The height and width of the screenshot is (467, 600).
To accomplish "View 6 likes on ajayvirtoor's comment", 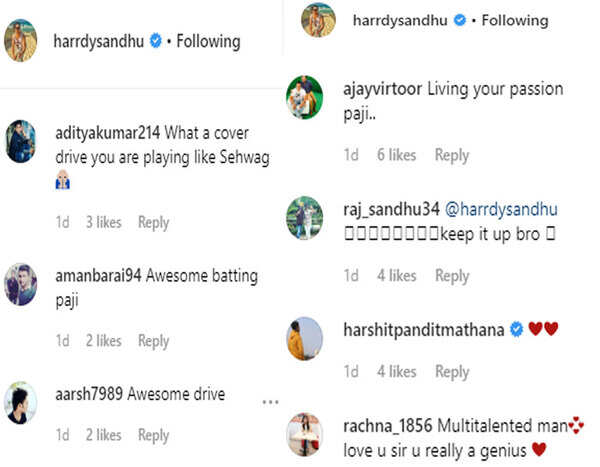I will [396, 155].
